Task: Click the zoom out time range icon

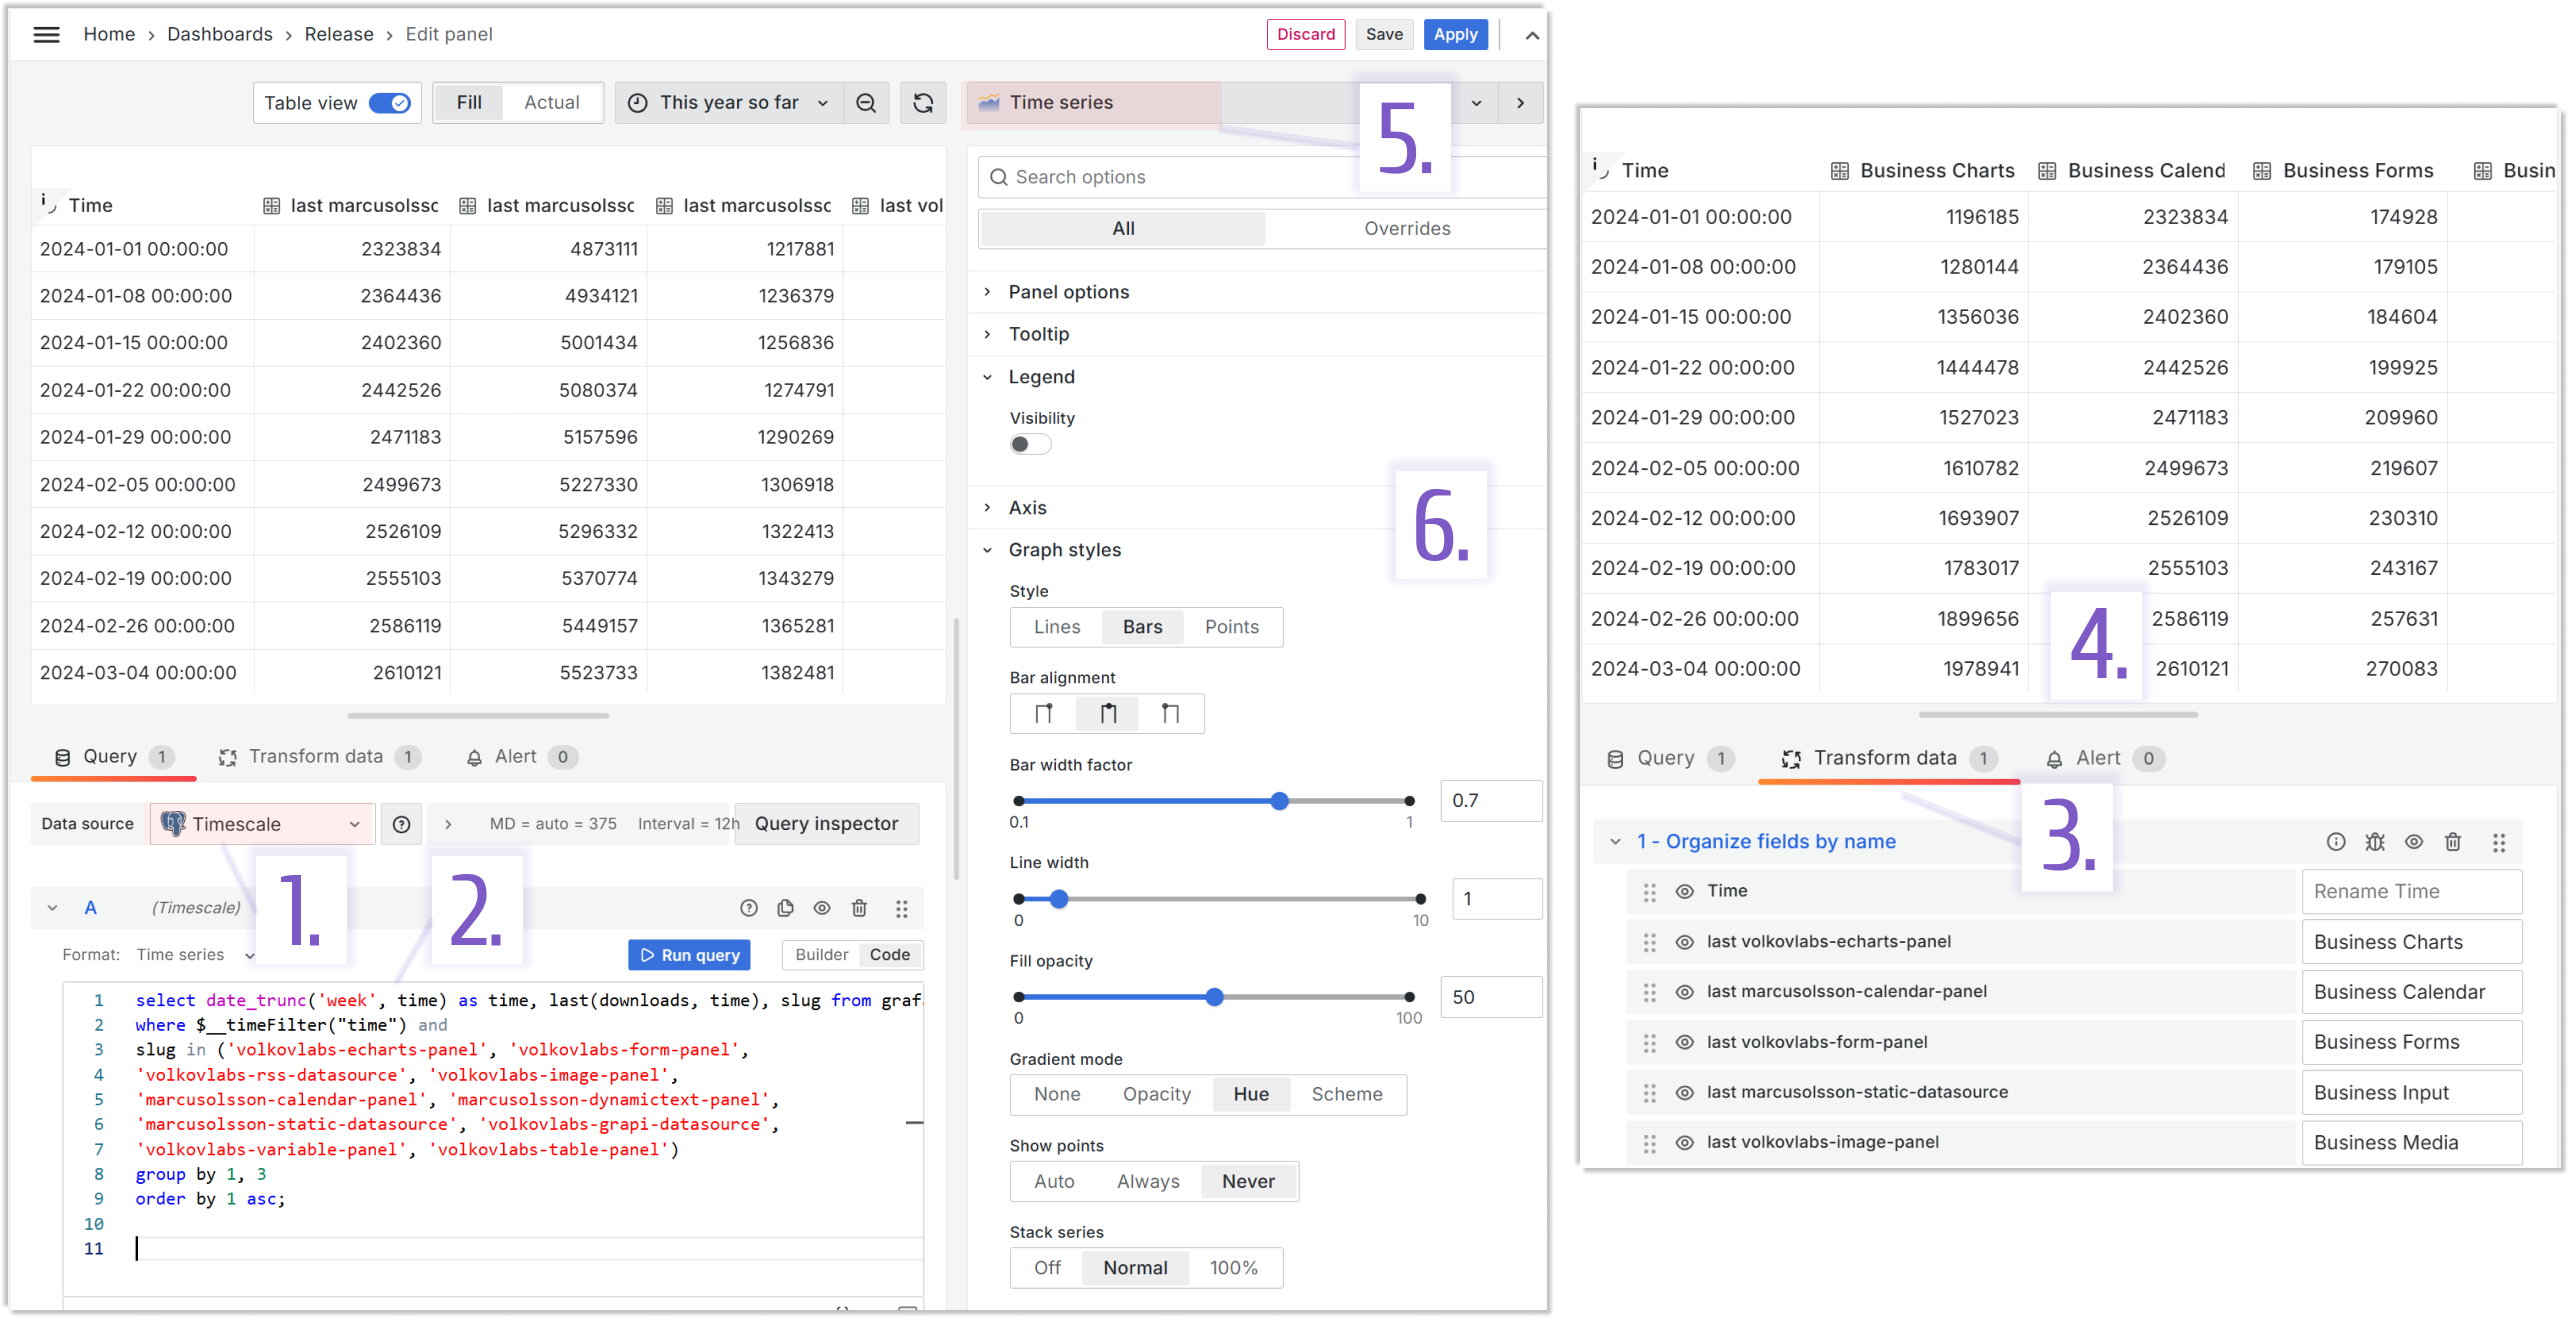Action: [866, 103]
